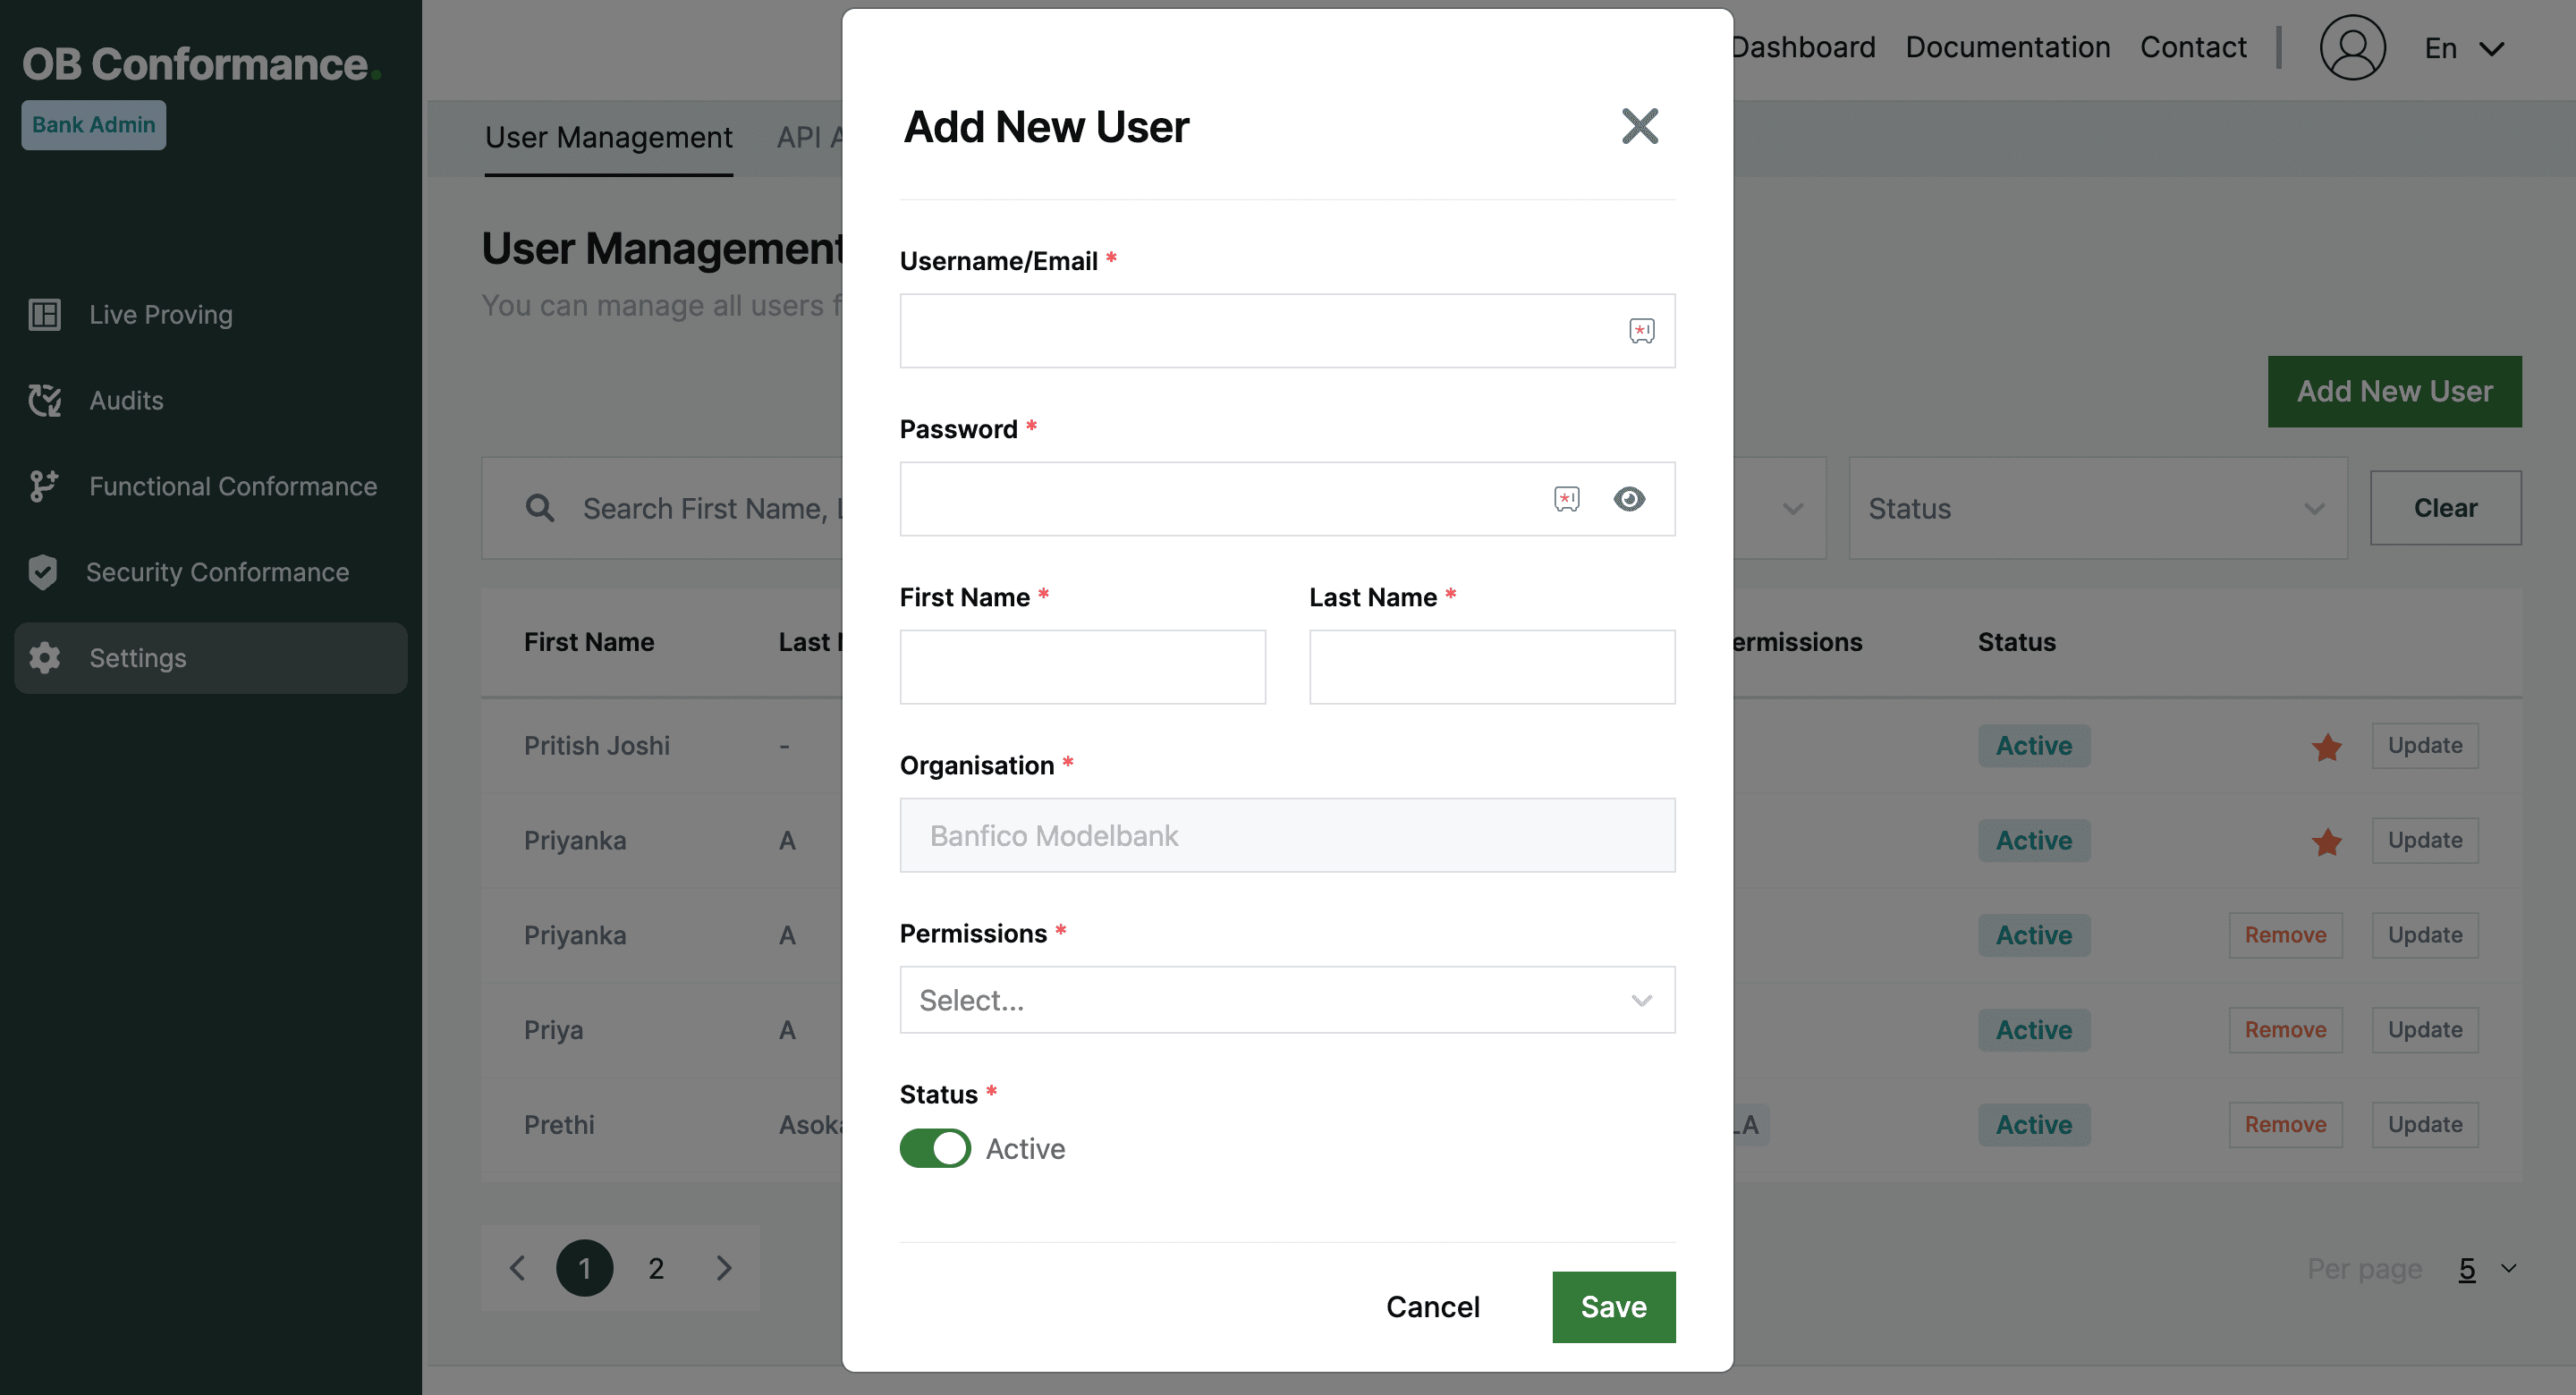Close the Add New User dialog
The image size is (2576, 1395).
click(x=1639, y=126)
